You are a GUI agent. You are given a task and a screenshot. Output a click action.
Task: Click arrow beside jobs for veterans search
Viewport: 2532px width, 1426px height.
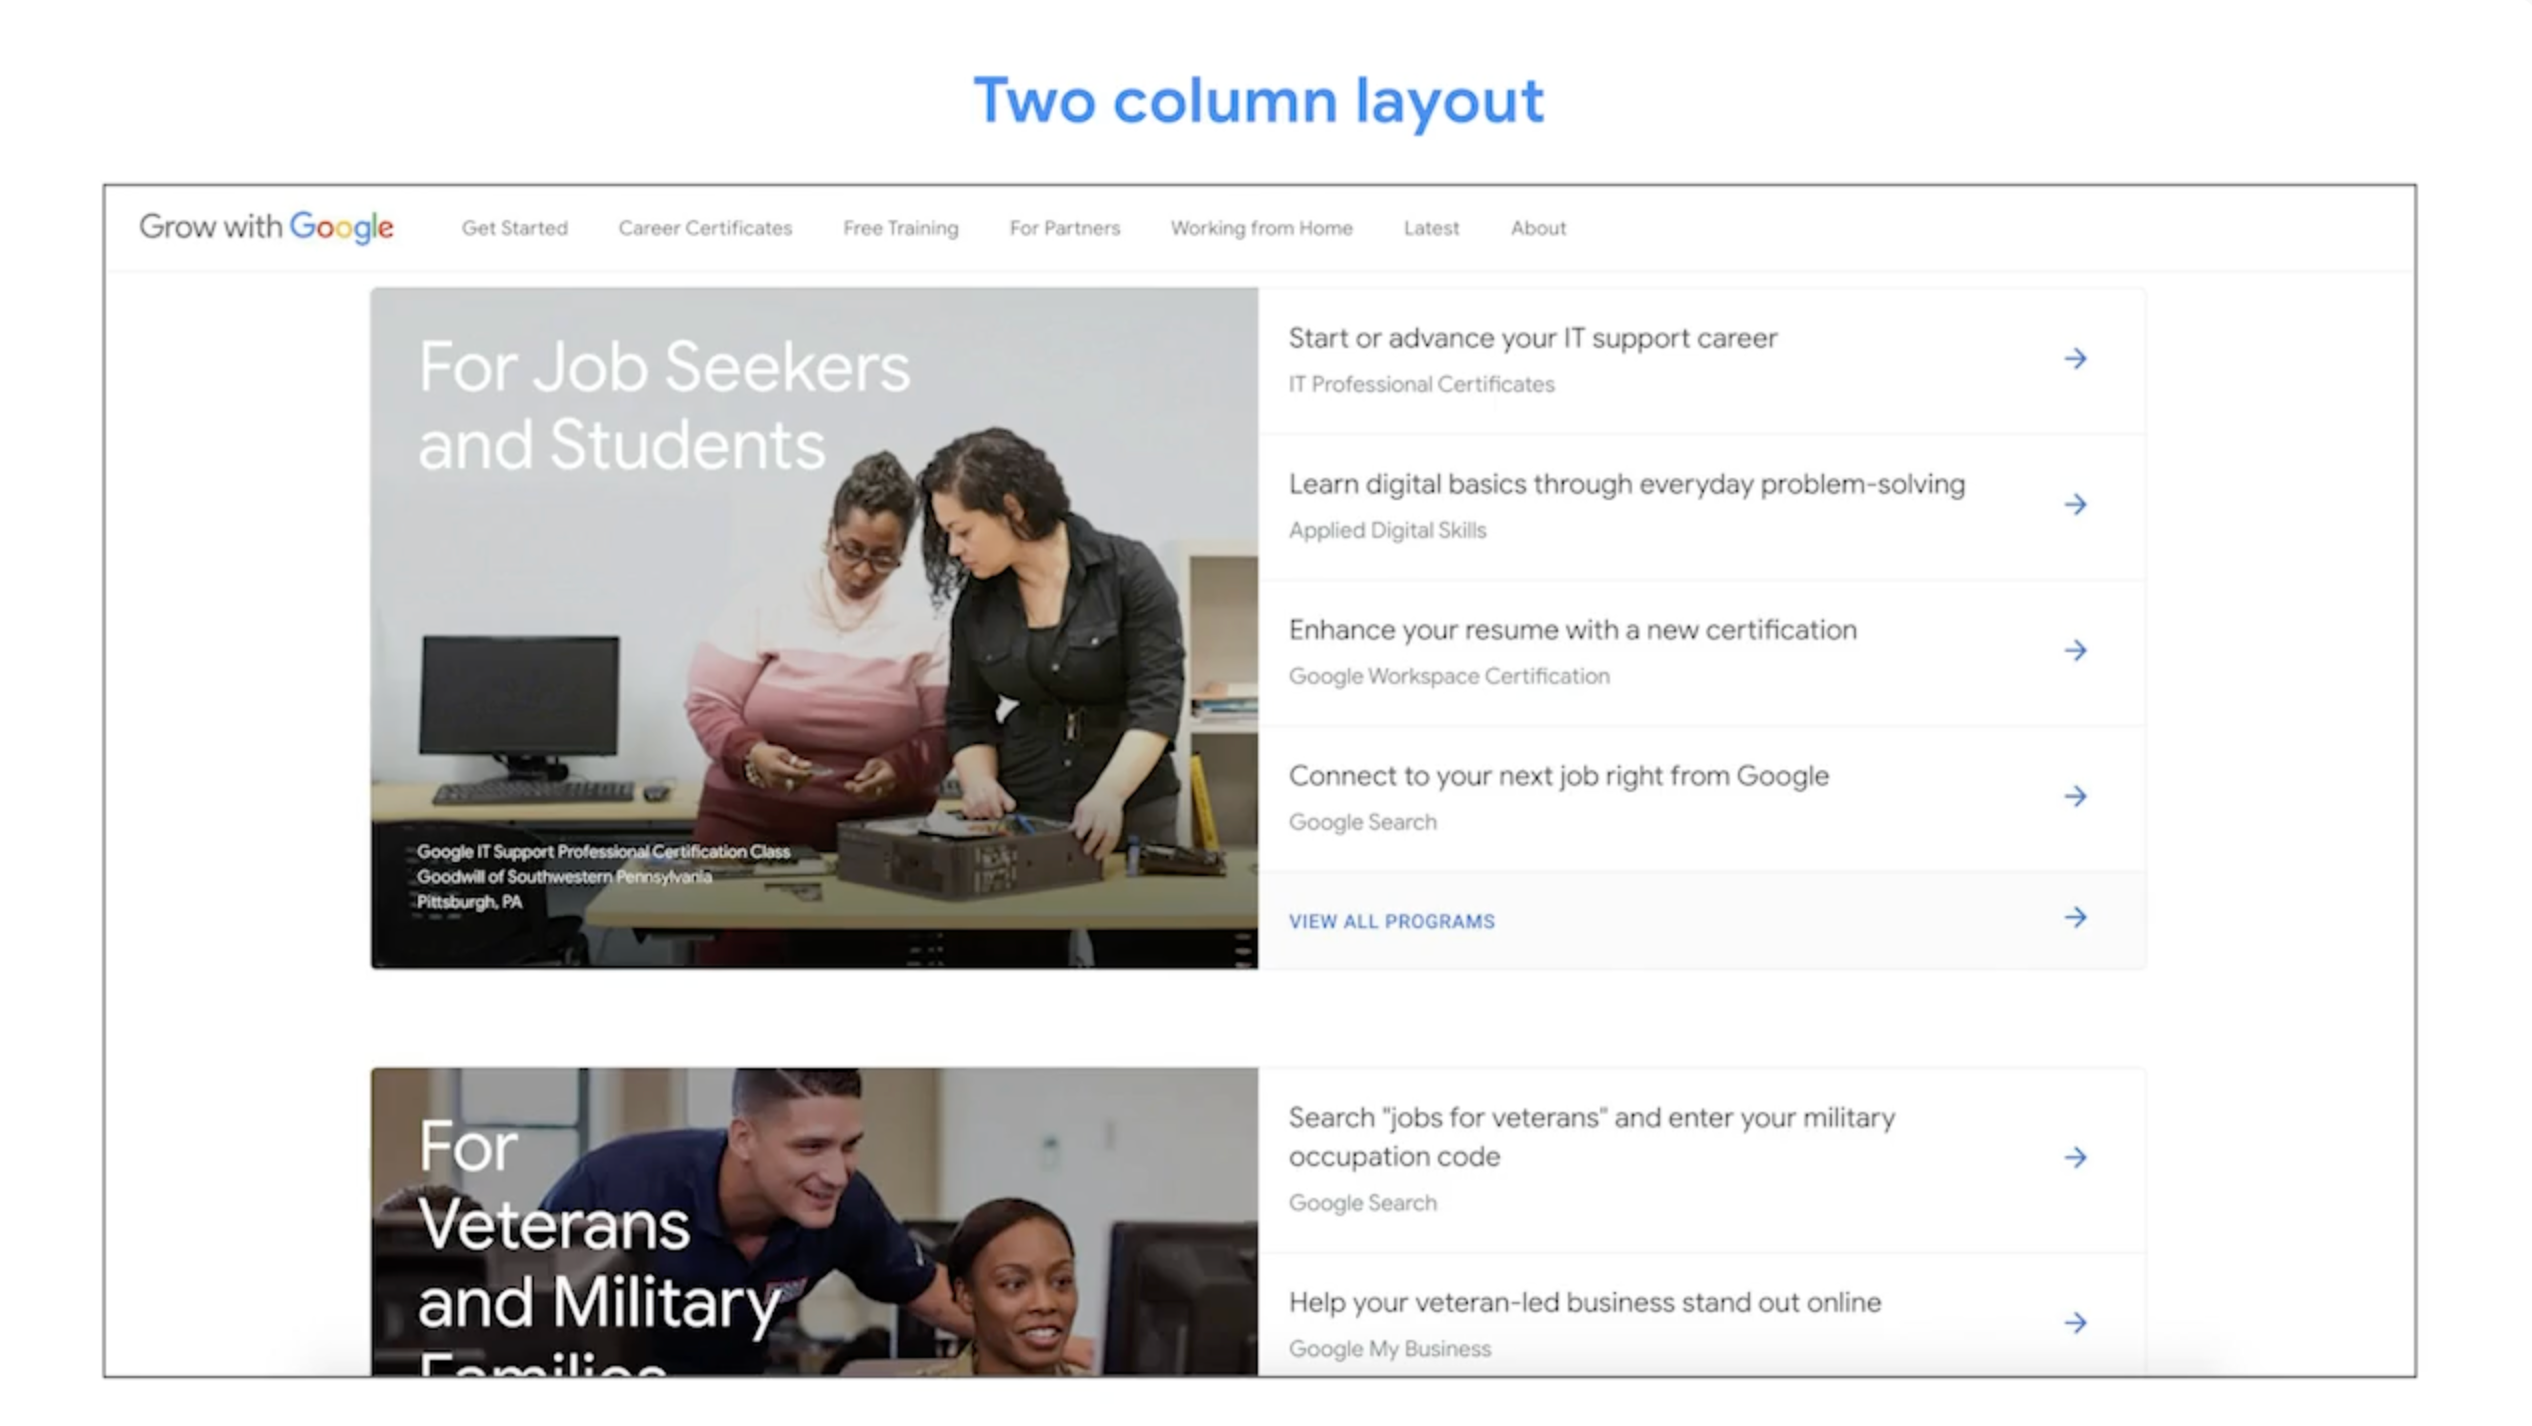[x=2075, y=1158]
